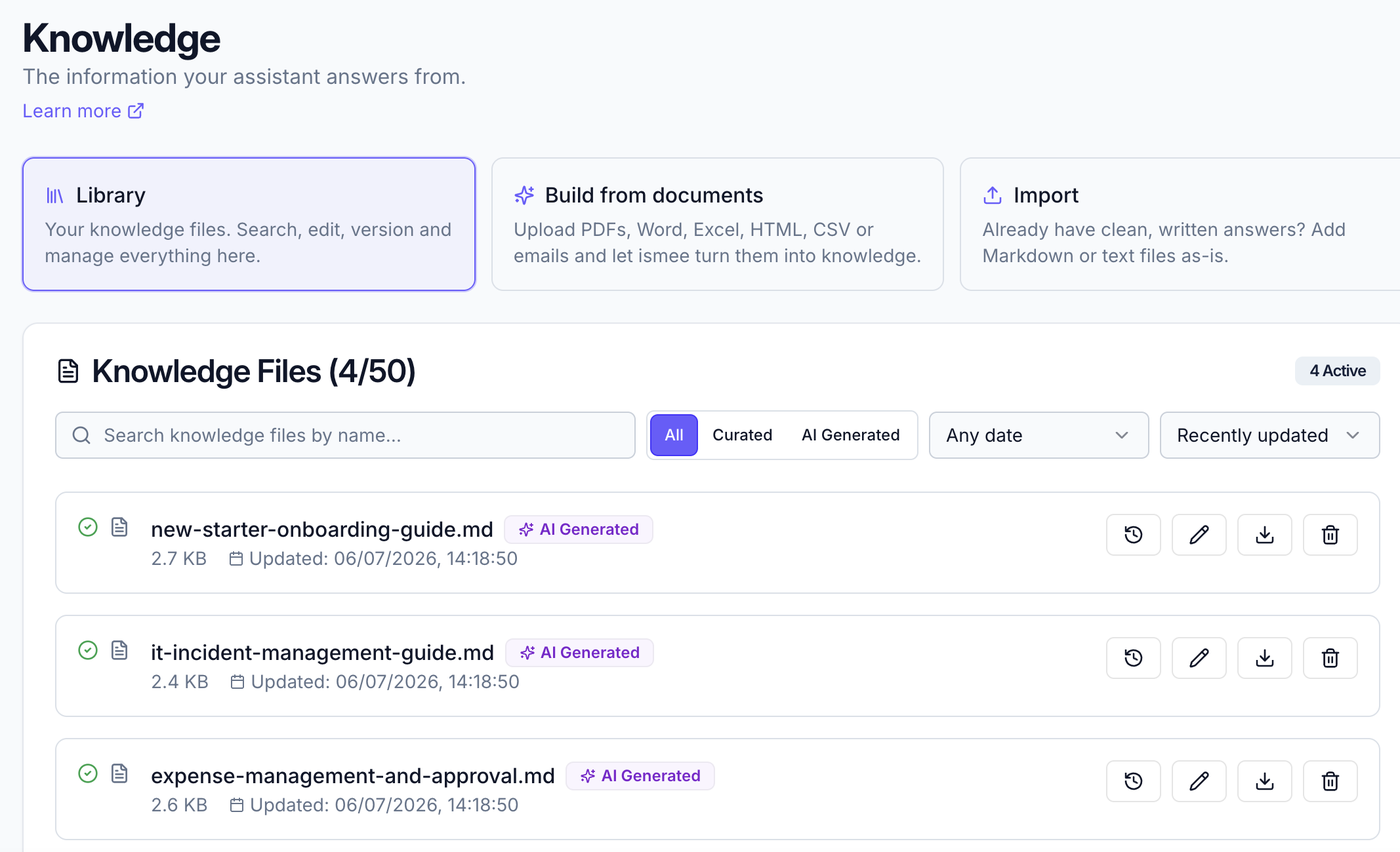This screenshot has width=1400, height=852.
Task: Click the 2.4 KB file size
Action: 180,682
